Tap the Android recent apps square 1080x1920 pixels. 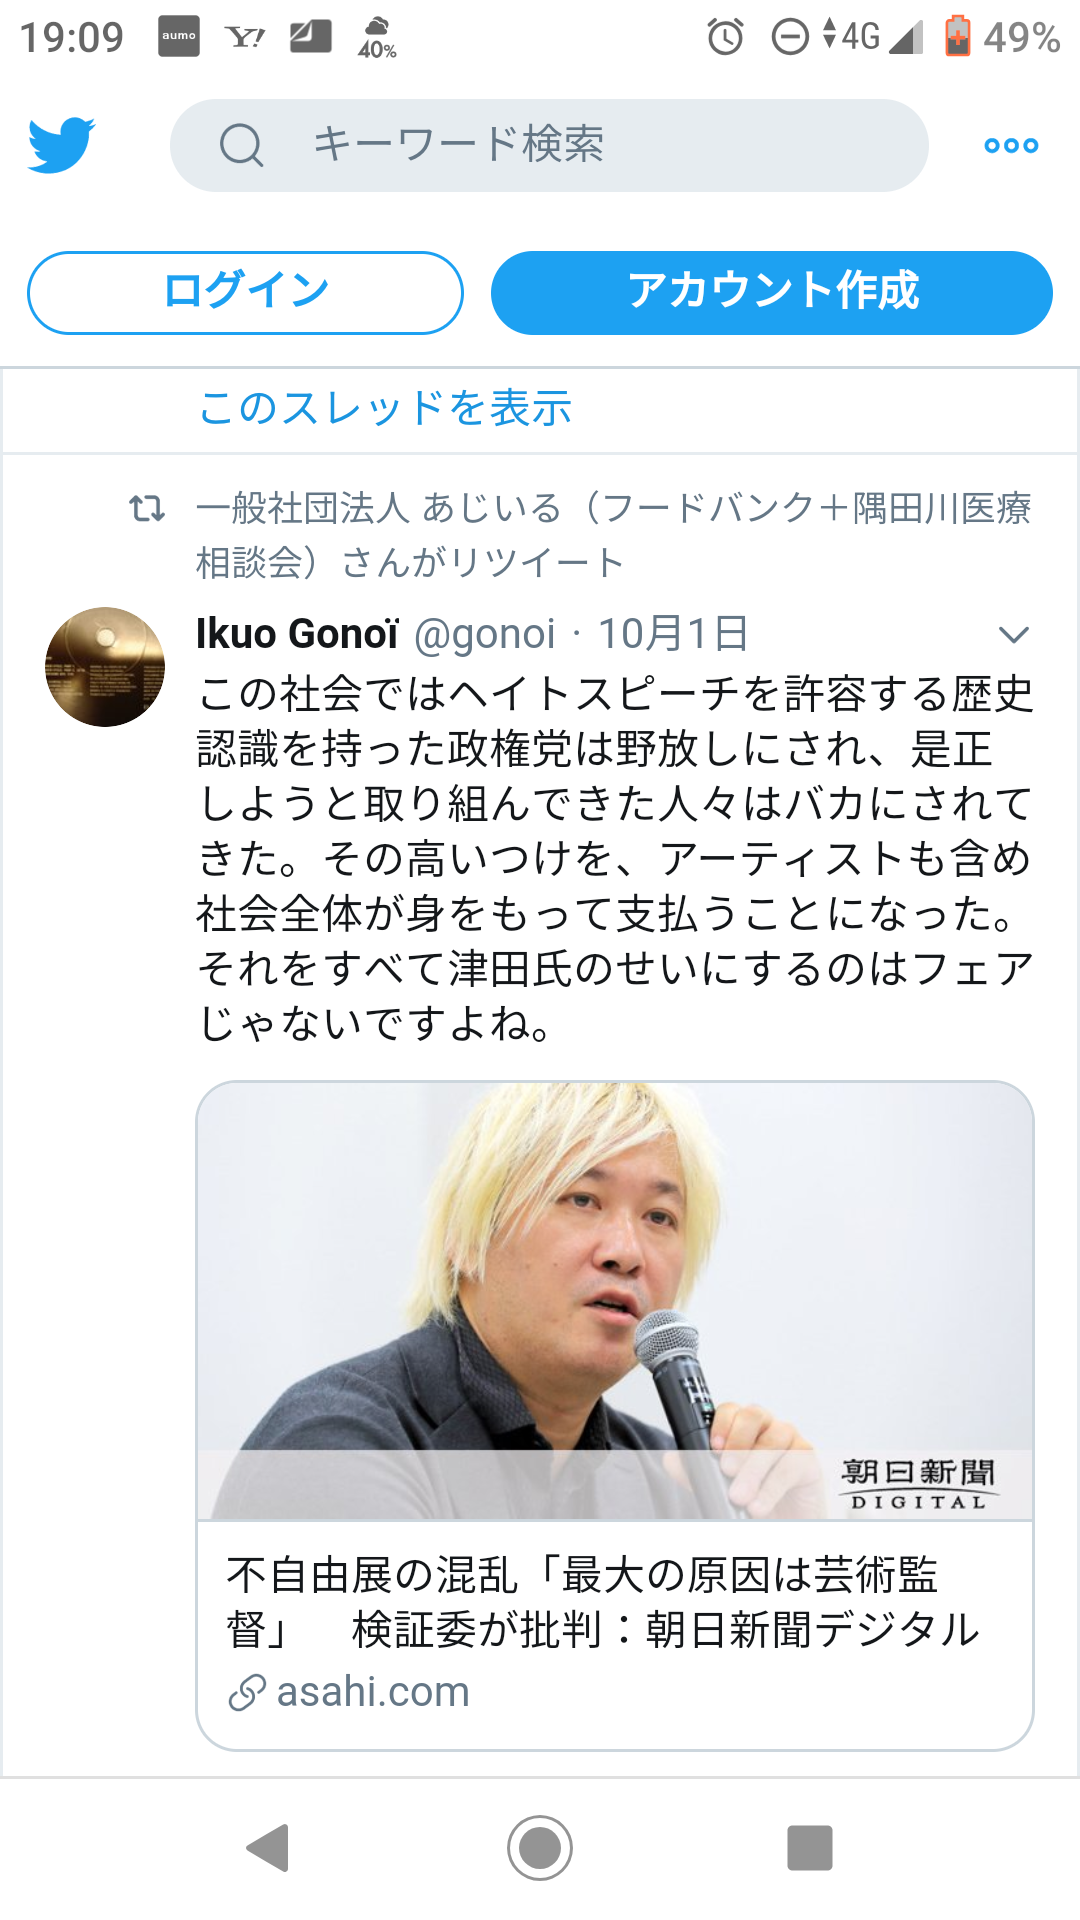coord(810,1847)
